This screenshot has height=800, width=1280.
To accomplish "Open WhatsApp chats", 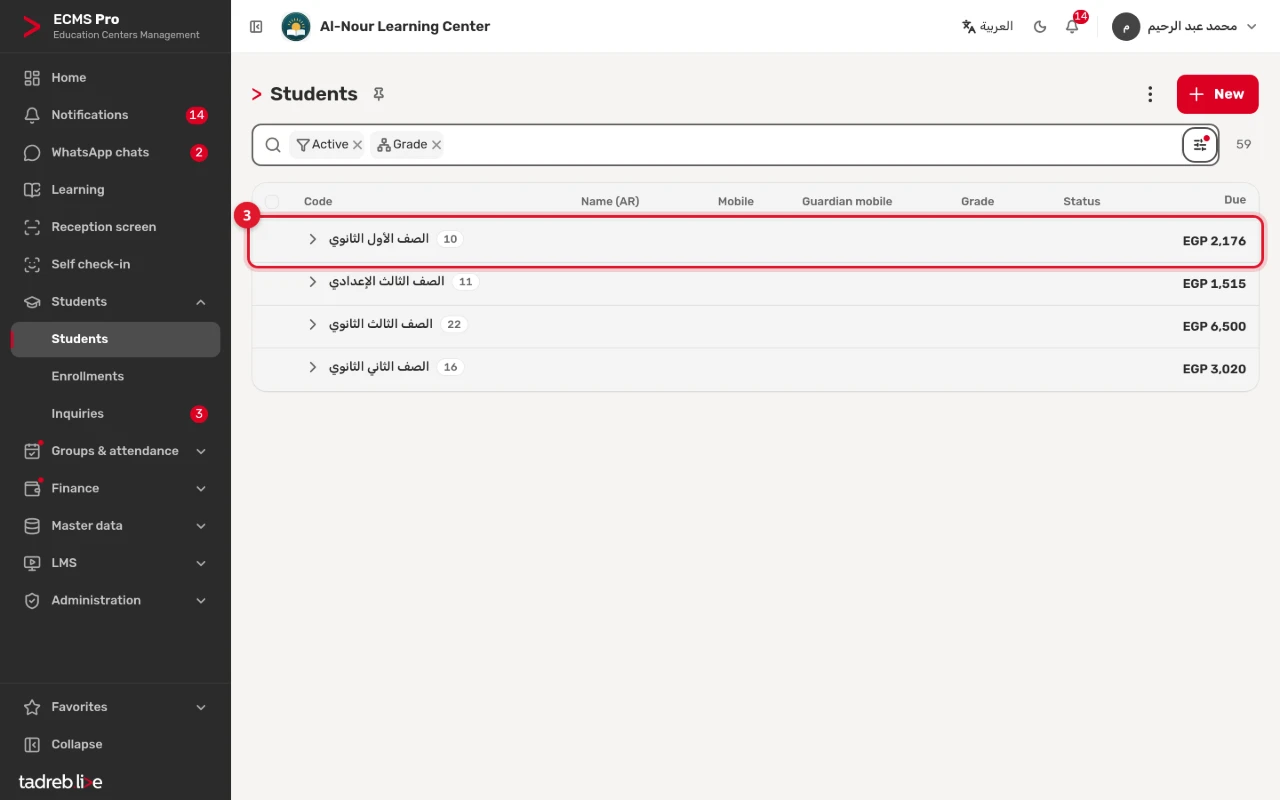I will click(115, 152).
